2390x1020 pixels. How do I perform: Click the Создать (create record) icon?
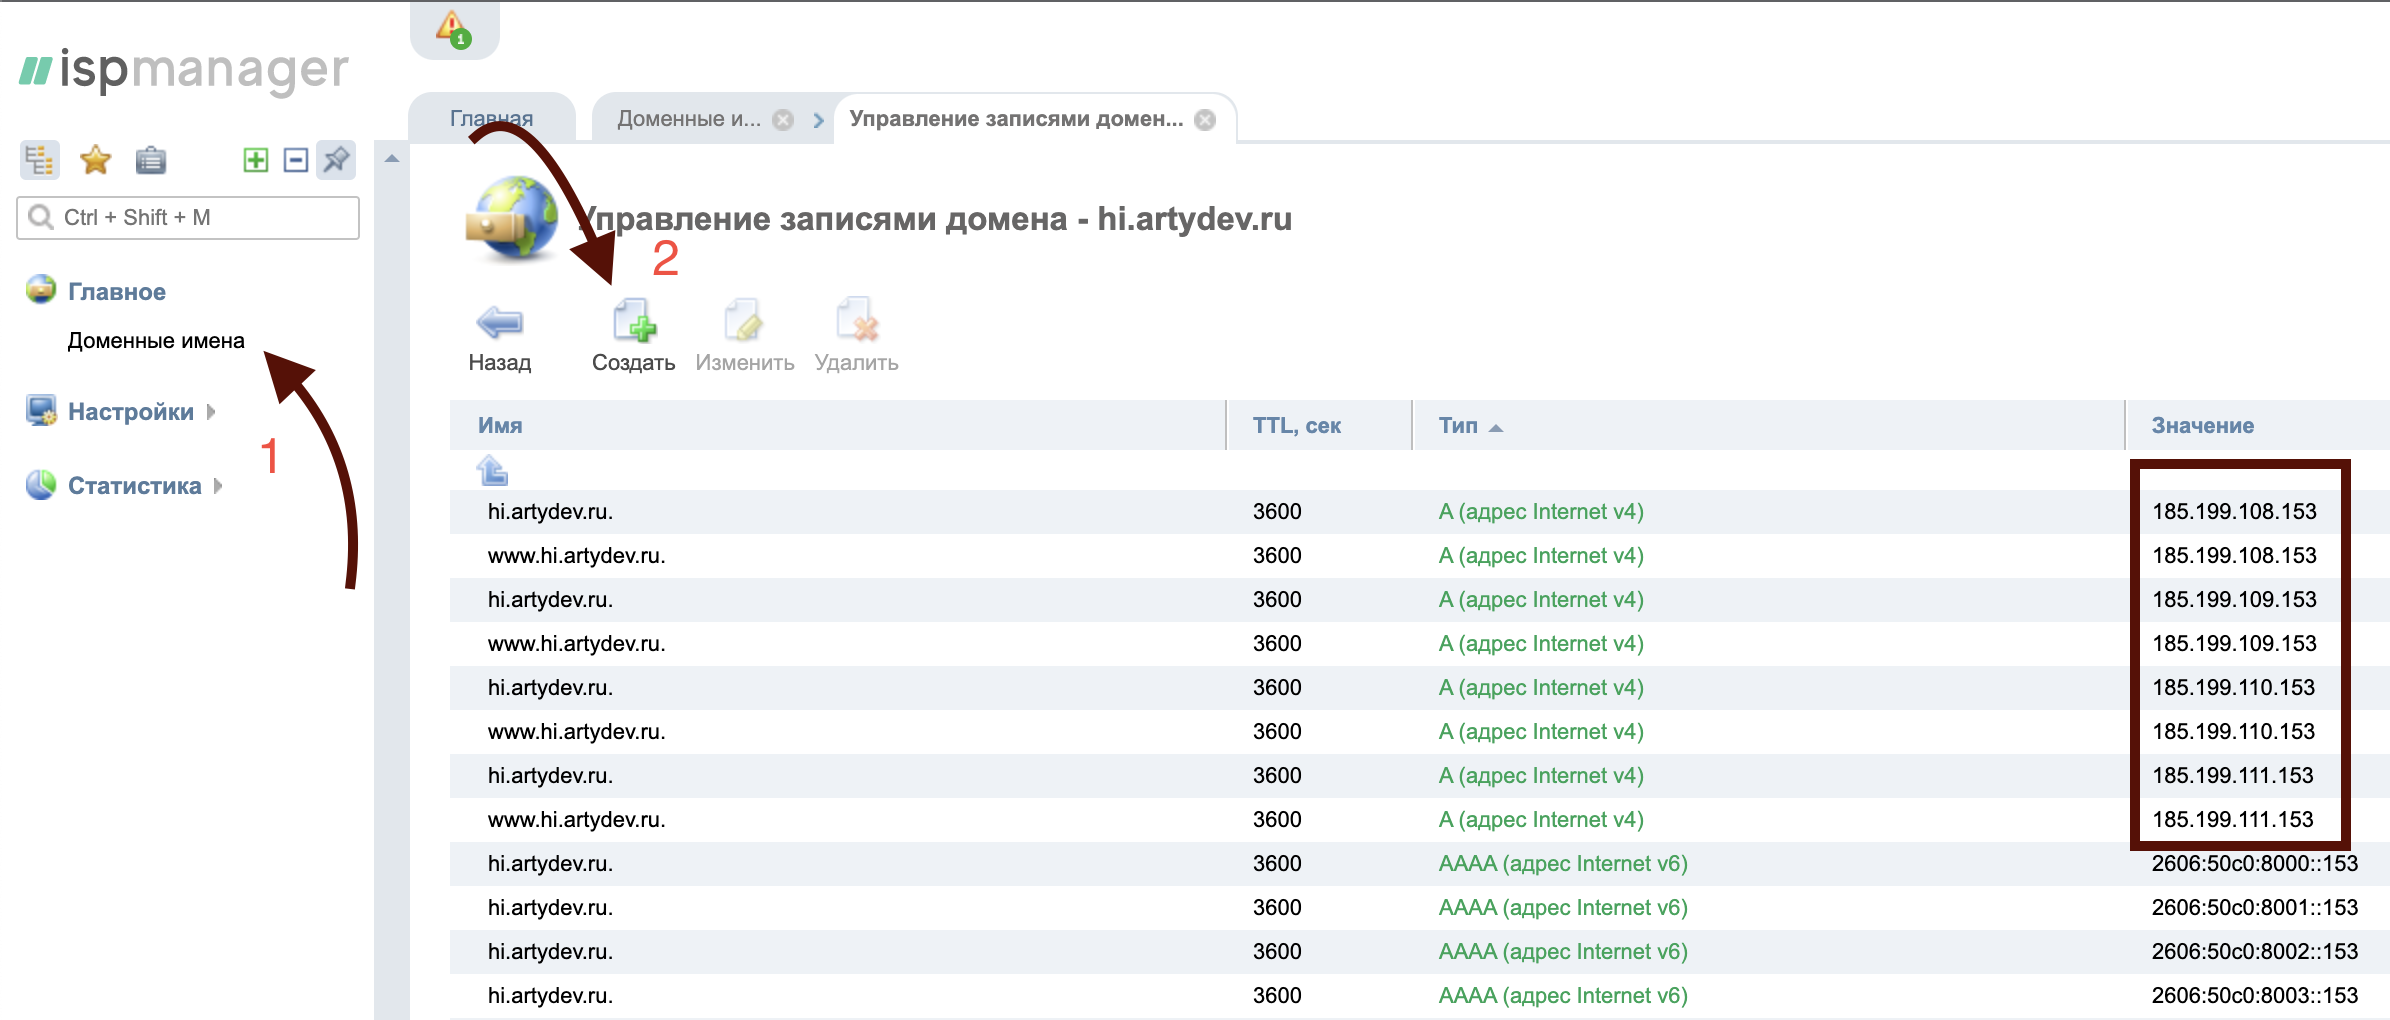pyautogui.click(x=633, y=322)
